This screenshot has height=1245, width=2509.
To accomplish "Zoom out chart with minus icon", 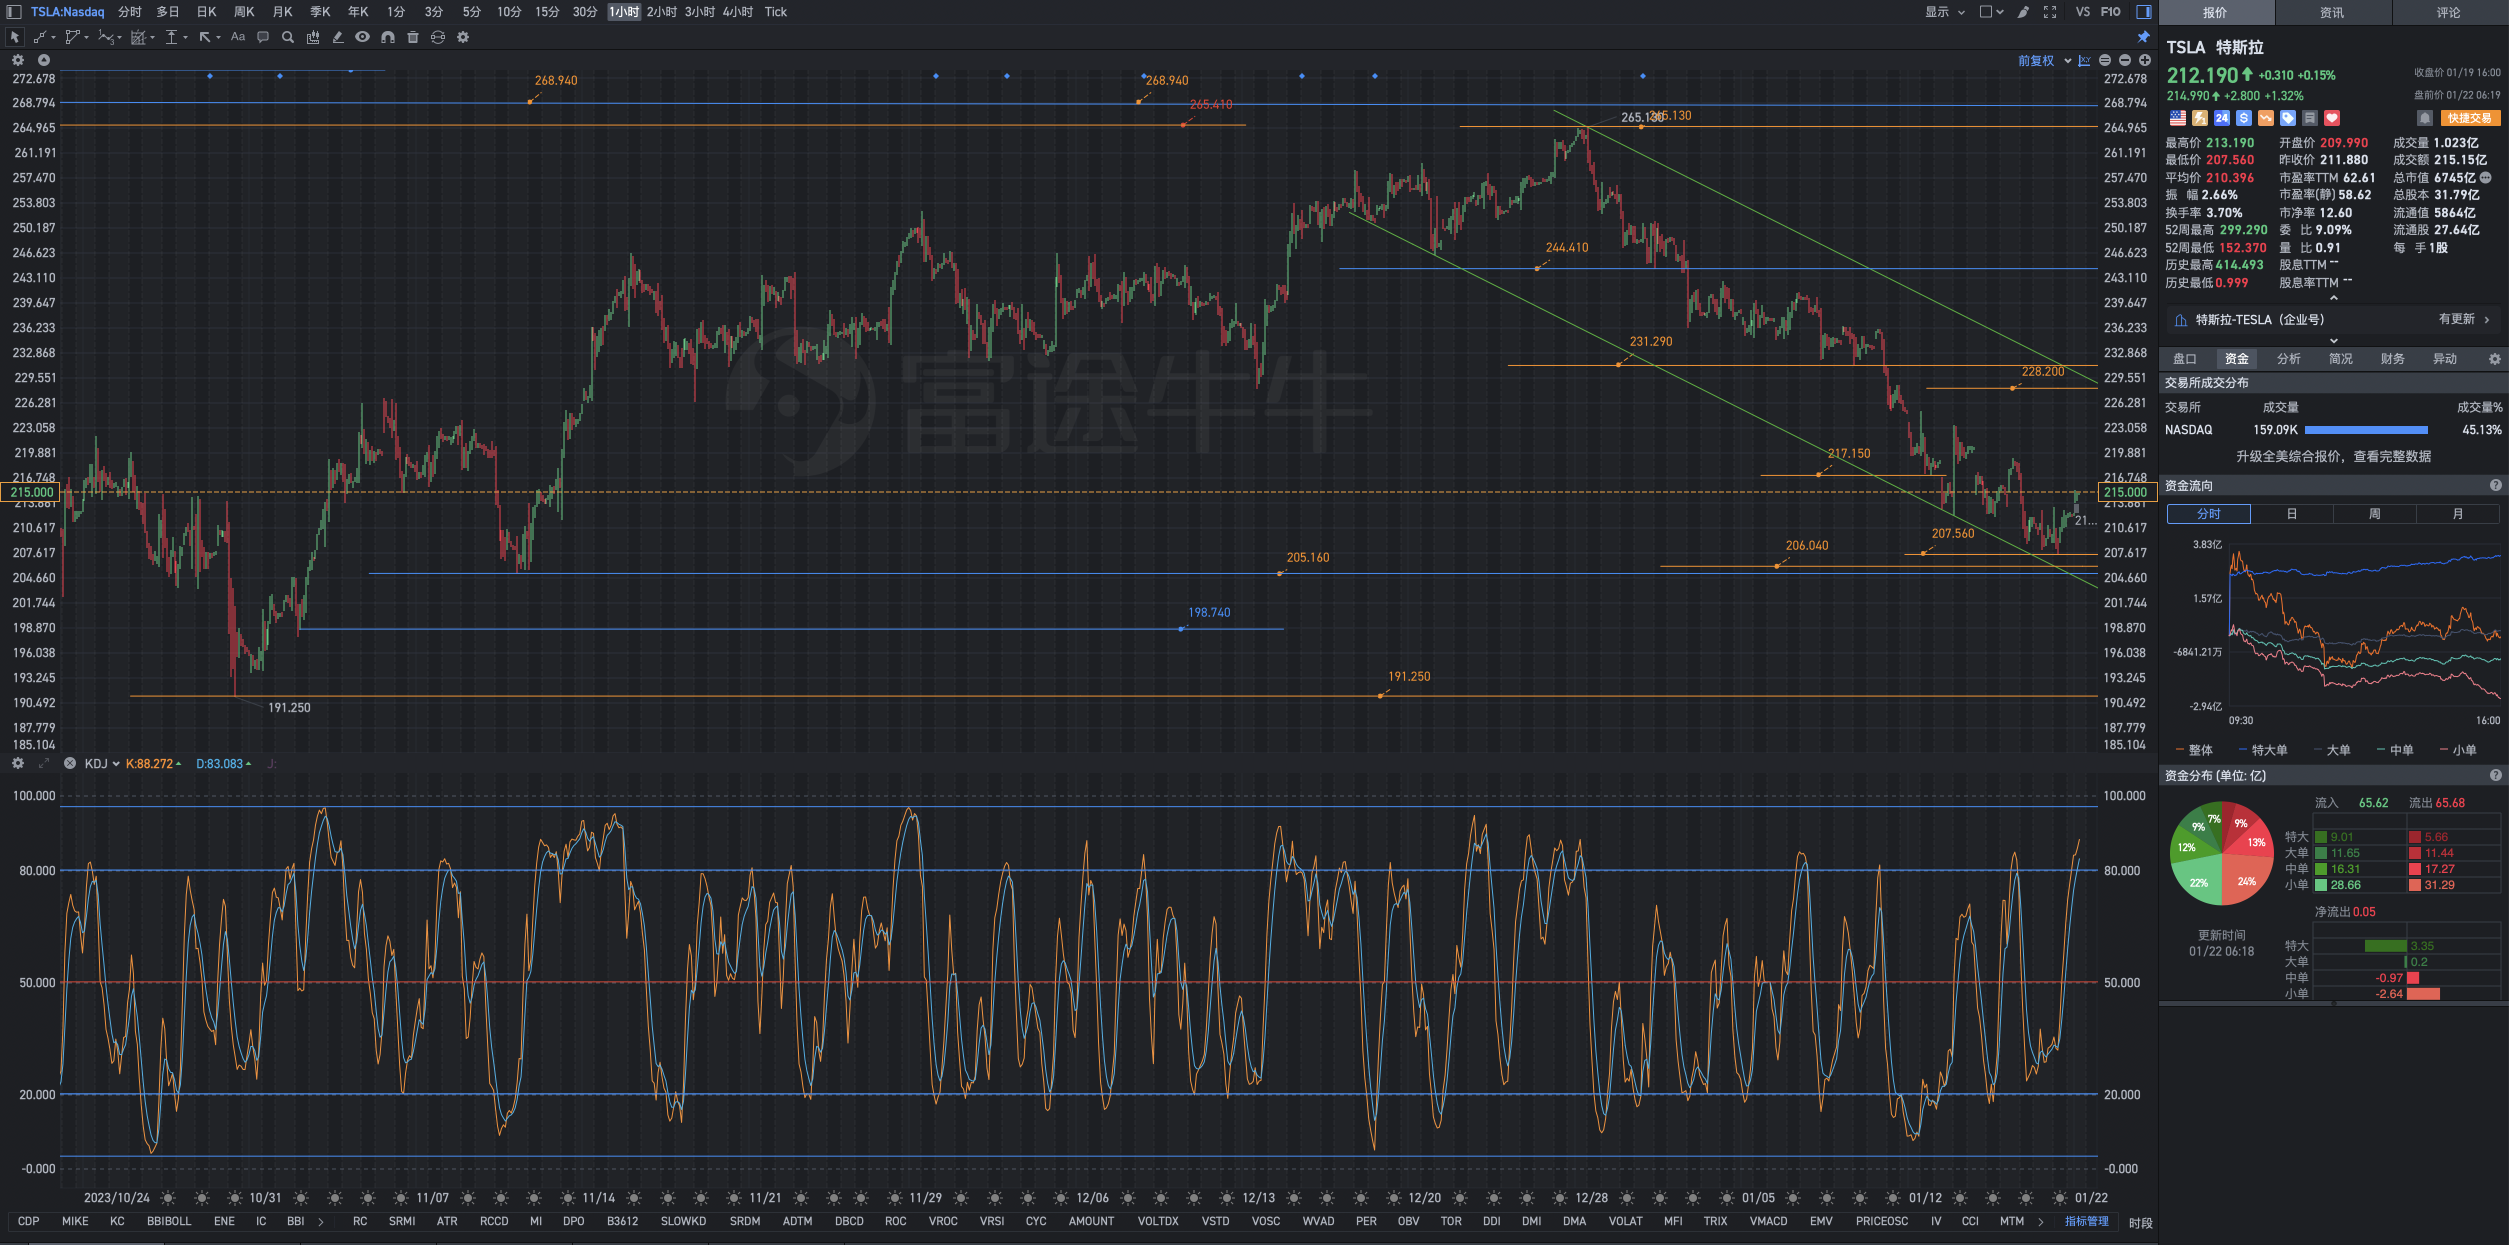I will [x=2125, y=61].
